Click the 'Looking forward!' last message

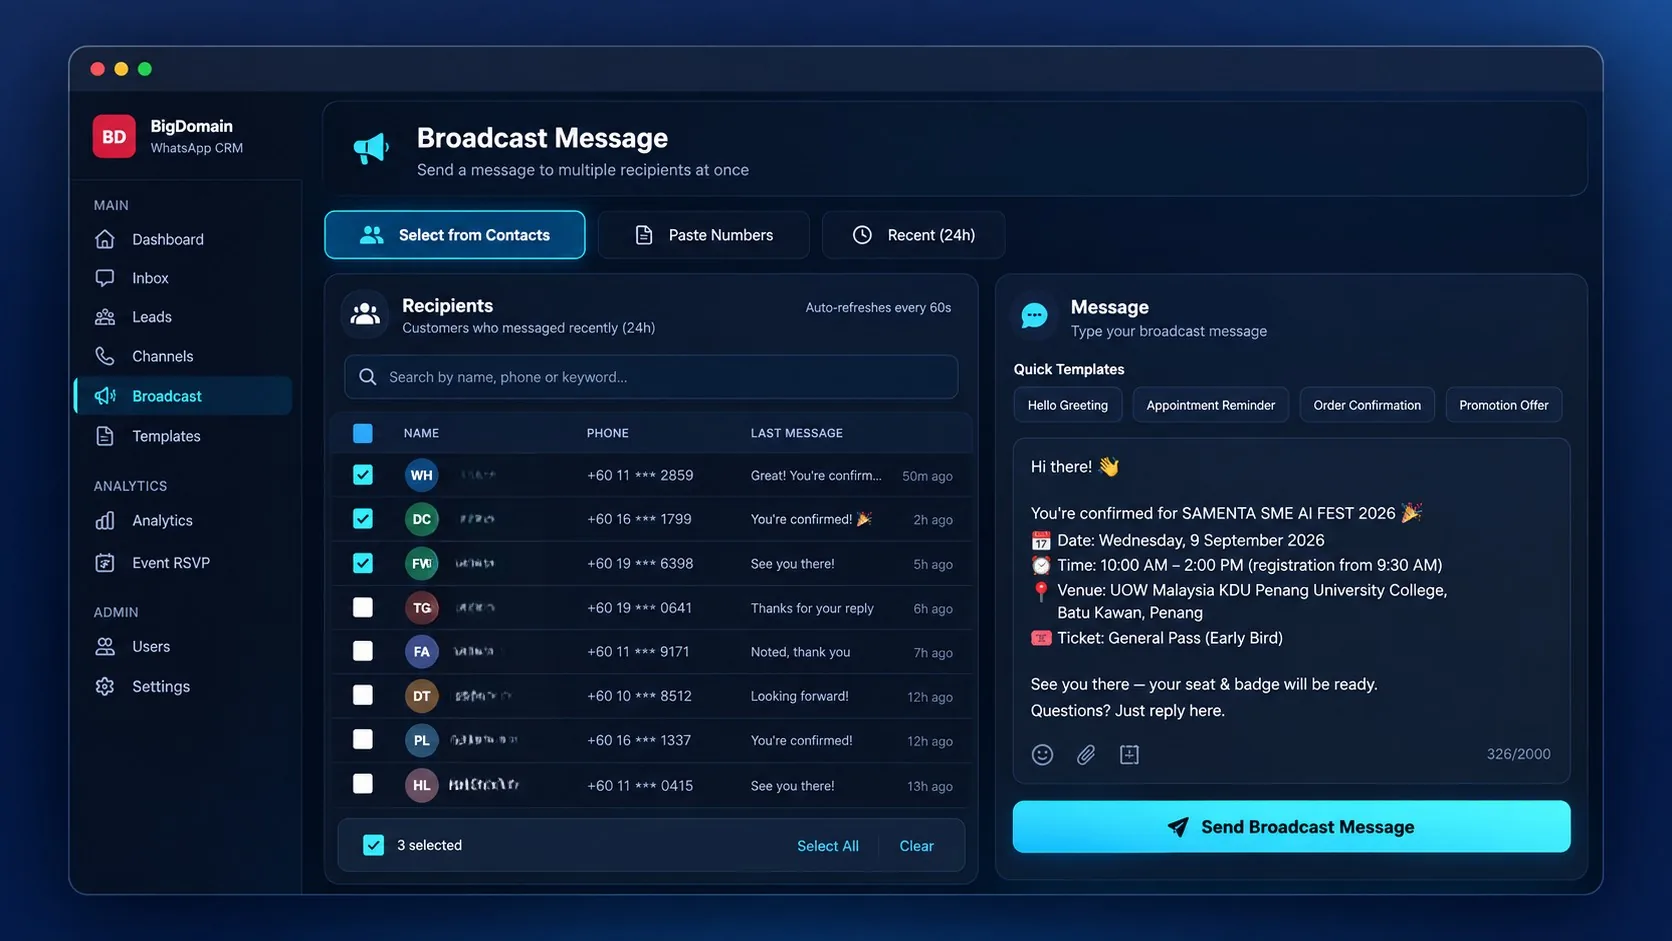(800, 696)
